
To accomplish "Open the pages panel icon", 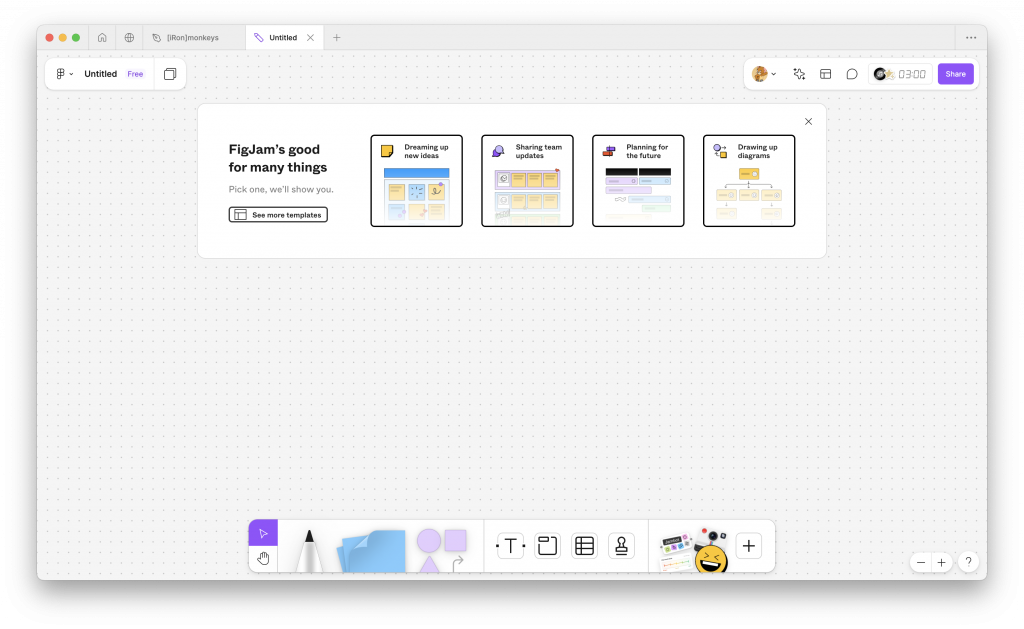I will 170,74.
